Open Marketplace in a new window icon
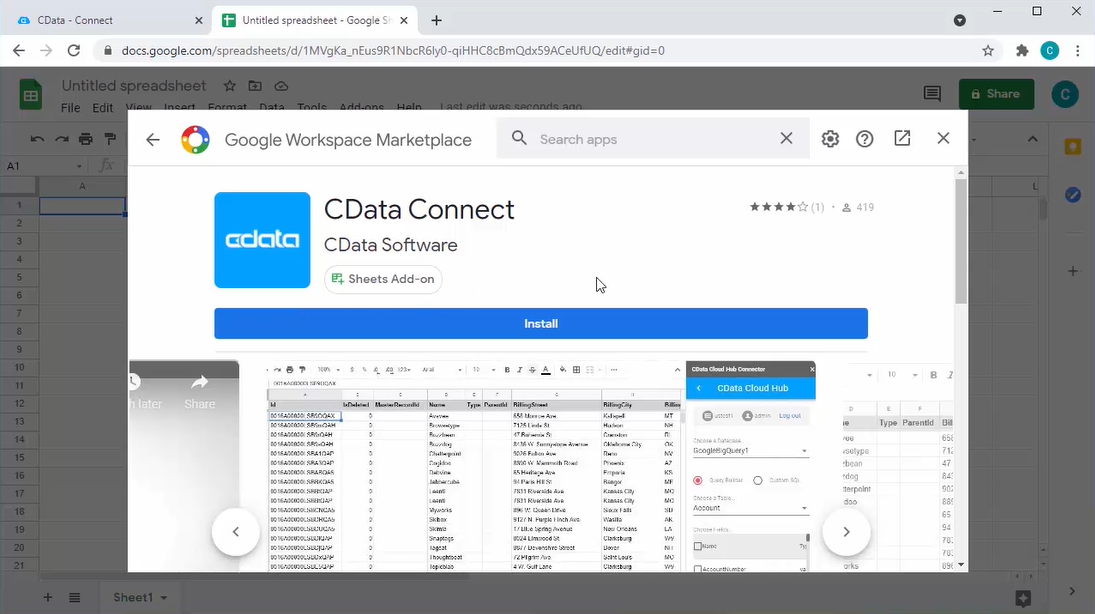This screenshot has height=614, width=1095. click(x=901, y=138)
